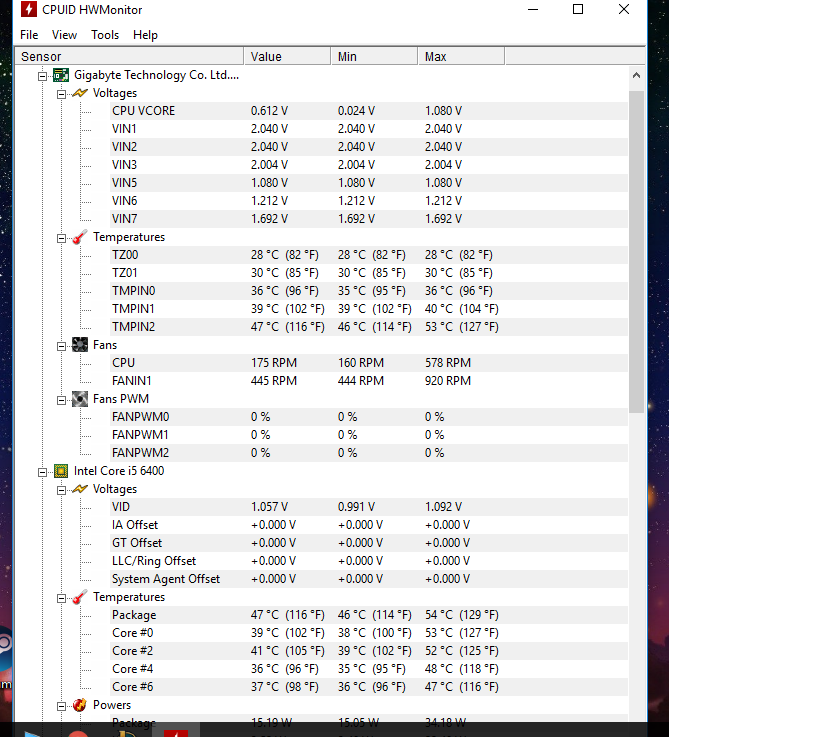The image size is (819, 737).
Task: Click the TMPIN1 current value 39 °C
Action: [287, 309]
